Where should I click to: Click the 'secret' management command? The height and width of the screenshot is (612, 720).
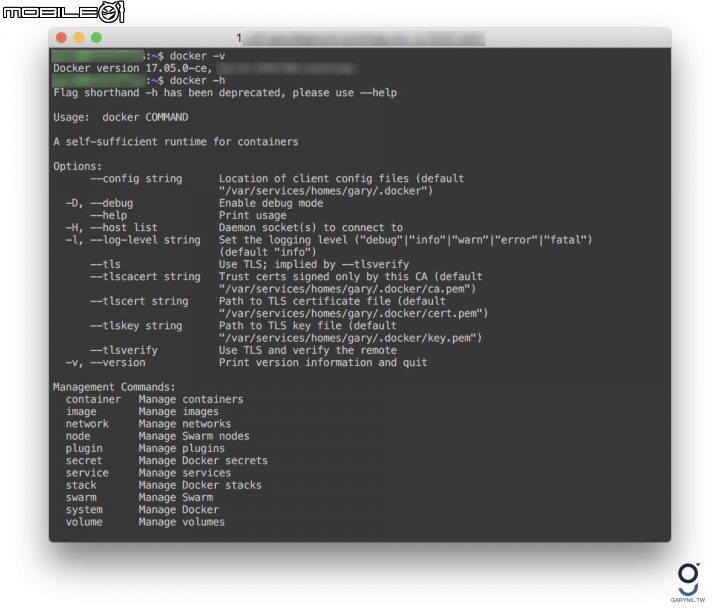[x=84, y=460]
